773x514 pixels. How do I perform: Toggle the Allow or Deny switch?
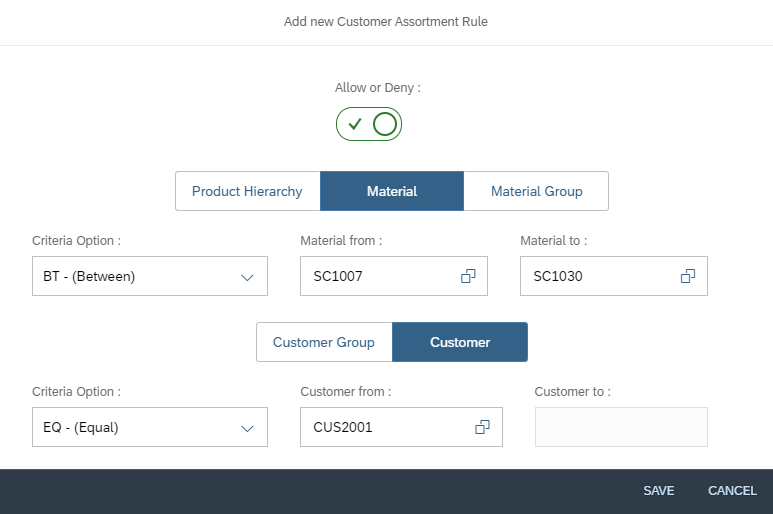[369, 124]
